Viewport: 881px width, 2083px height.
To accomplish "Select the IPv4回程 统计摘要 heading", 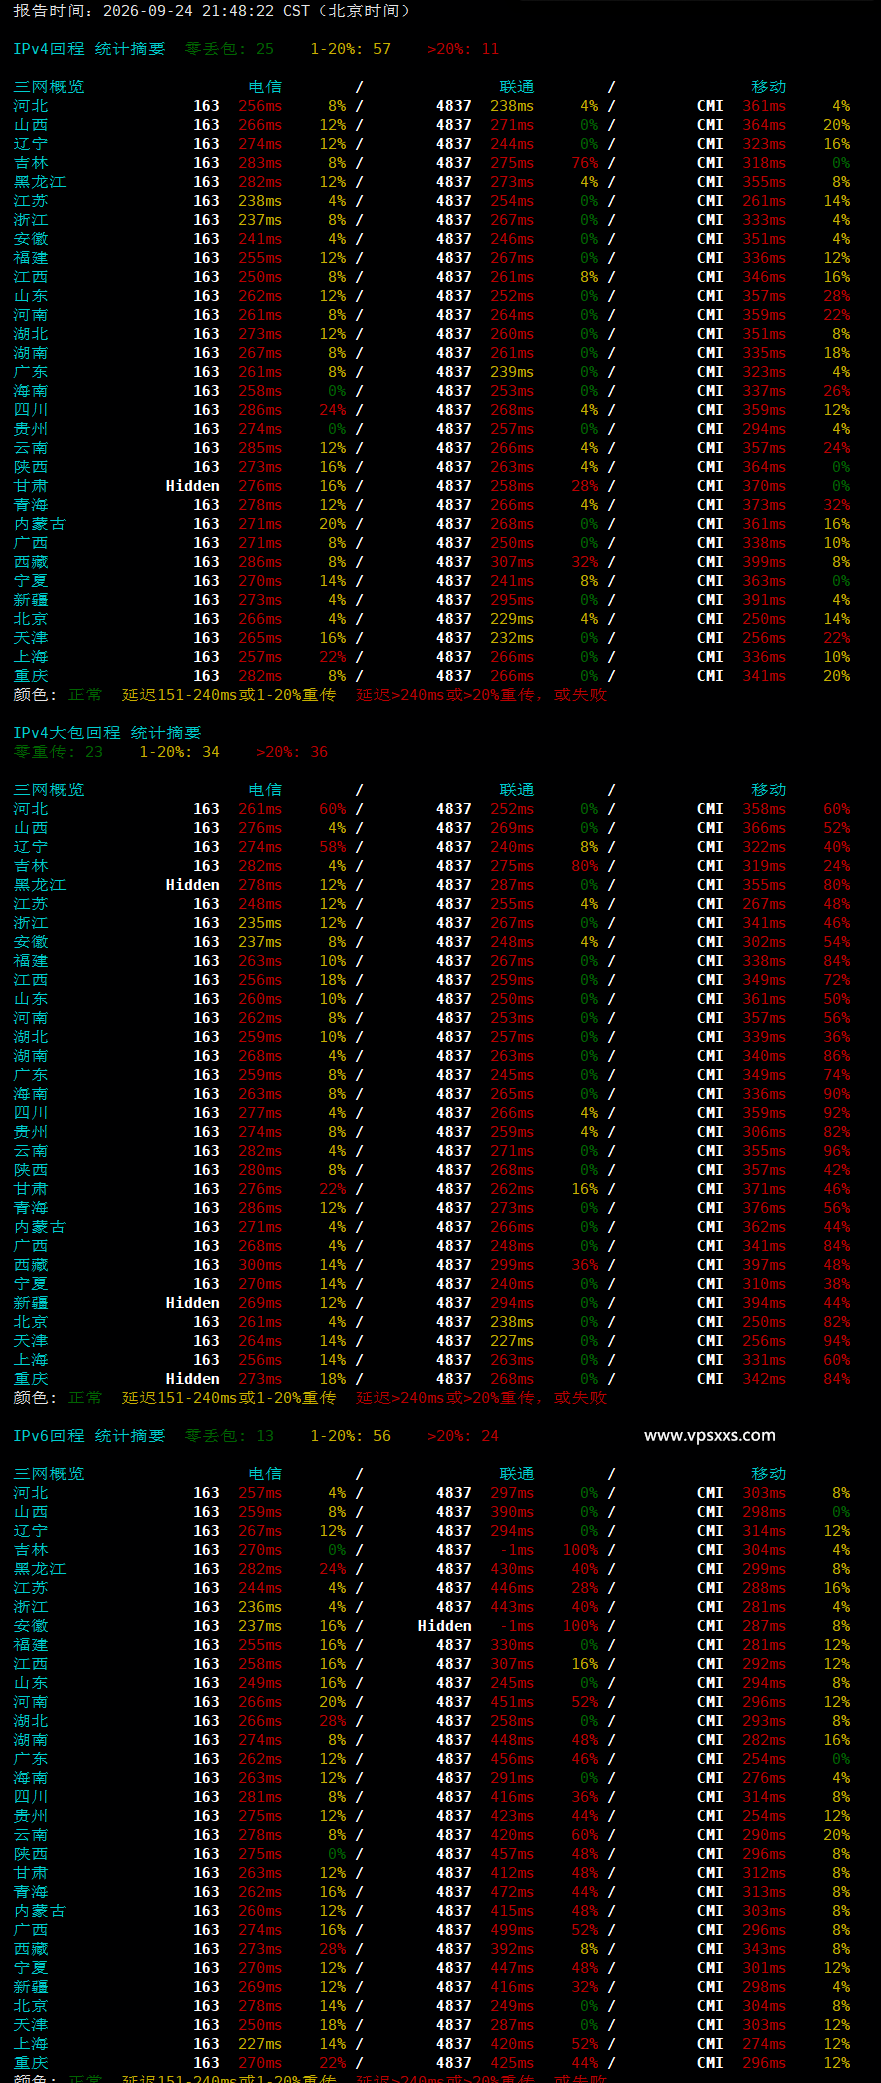I will tap(89, 49).
